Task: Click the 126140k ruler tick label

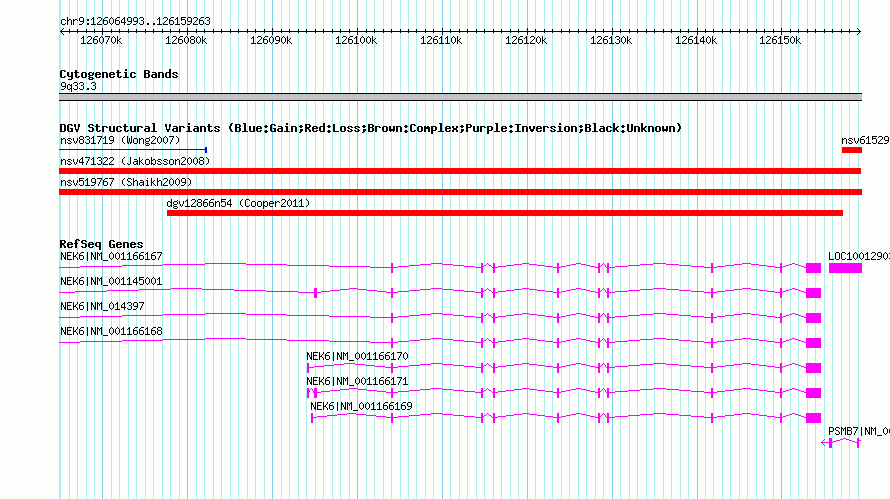Action: coord(696,40)
